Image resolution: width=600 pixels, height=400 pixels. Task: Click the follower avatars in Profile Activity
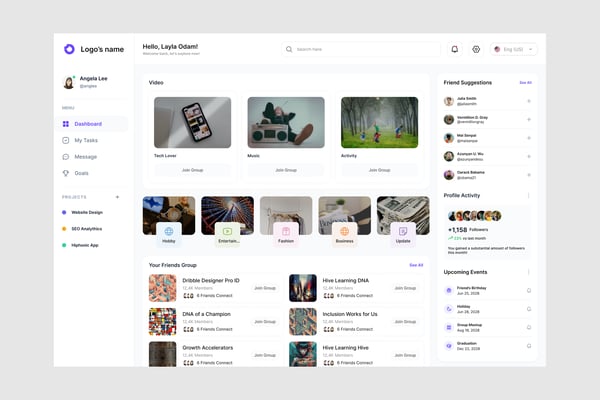[x=474, y=216]
